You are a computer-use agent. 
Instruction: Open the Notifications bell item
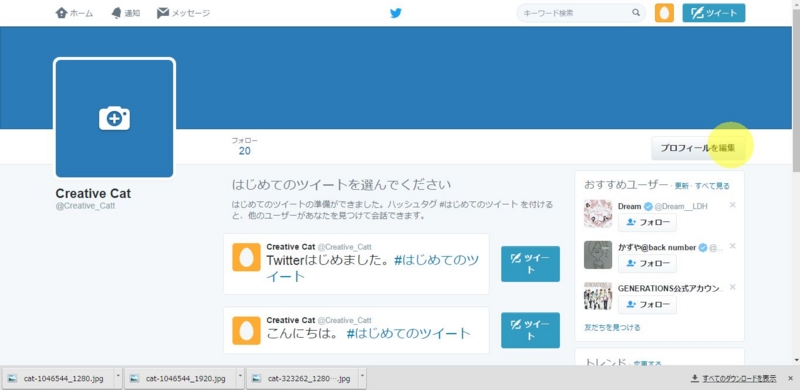[x=126, y=13]
